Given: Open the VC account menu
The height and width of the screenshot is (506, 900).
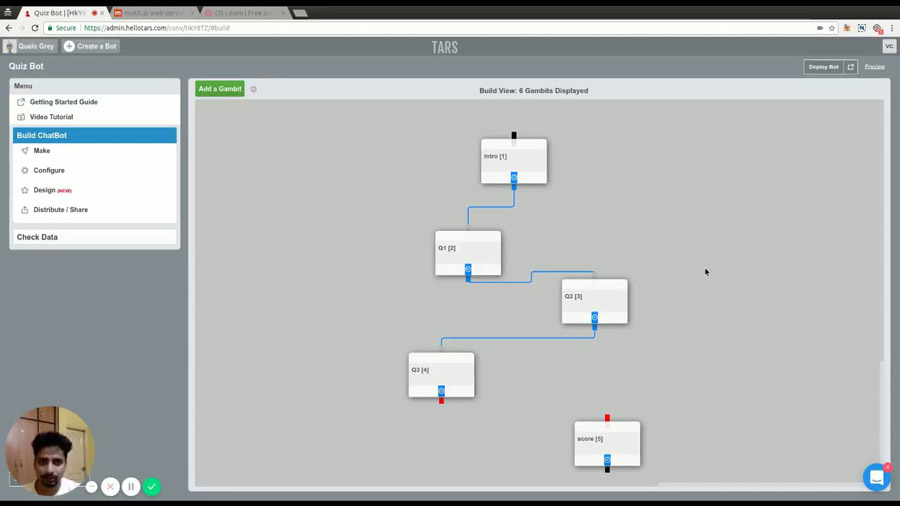Looking at the screenshot, I should tap(888, 46).
